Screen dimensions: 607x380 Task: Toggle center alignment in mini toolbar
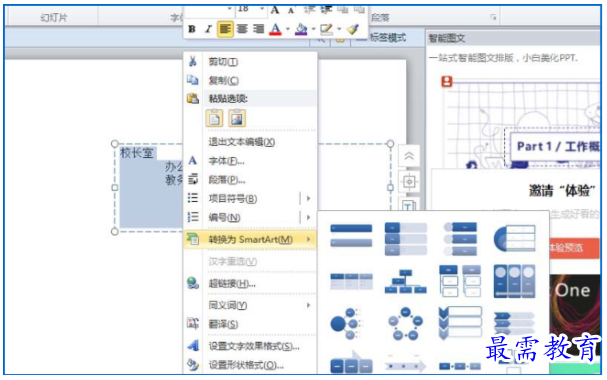coord(242,29)
